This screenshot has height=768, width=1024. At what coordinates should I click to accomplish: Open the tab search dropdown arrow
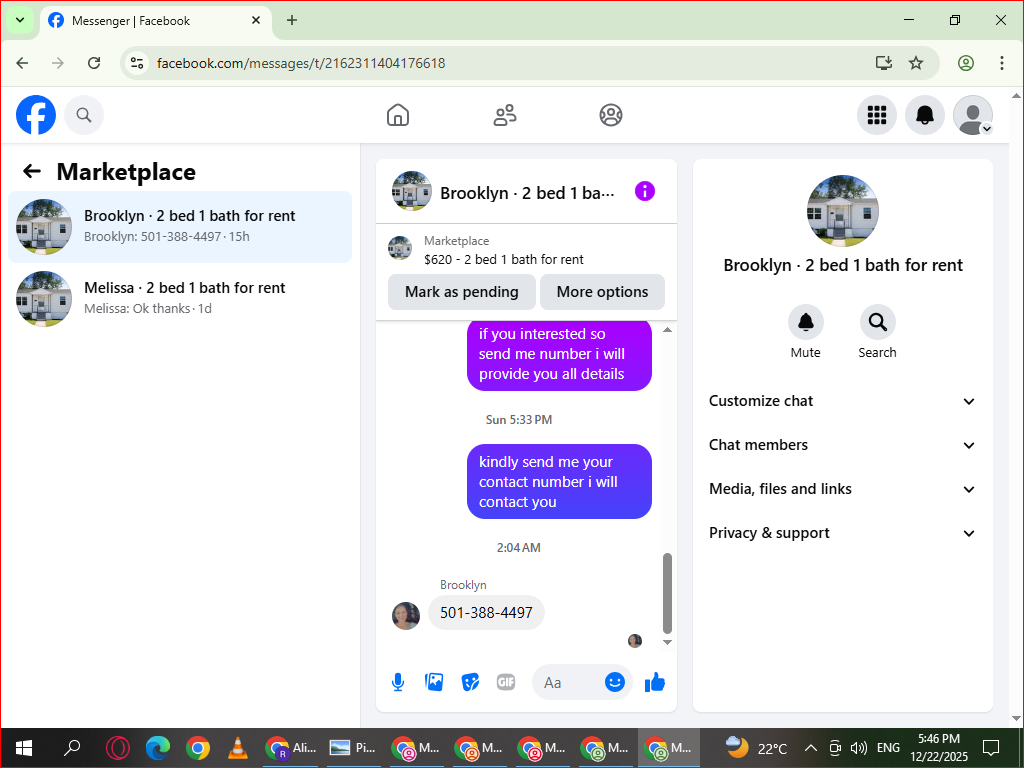tap(20, 20)
